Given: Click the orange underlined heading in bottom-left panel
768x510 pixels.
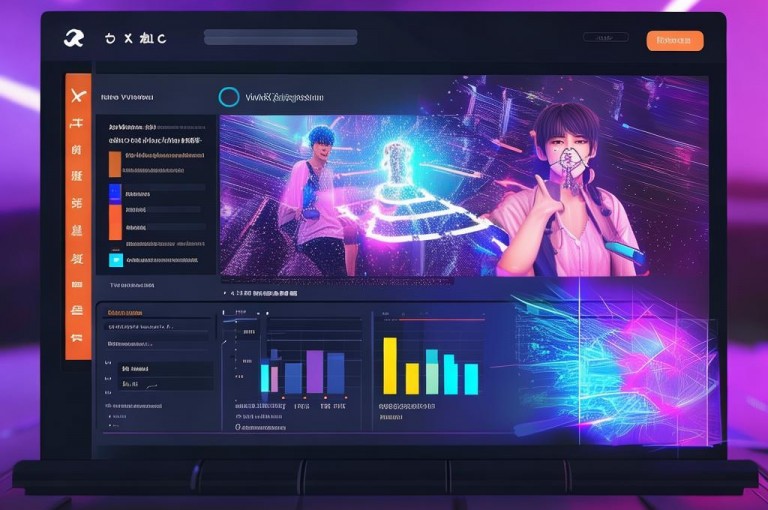Looking at the screenshot, I should pyautogui.click(x=125, y=313).
